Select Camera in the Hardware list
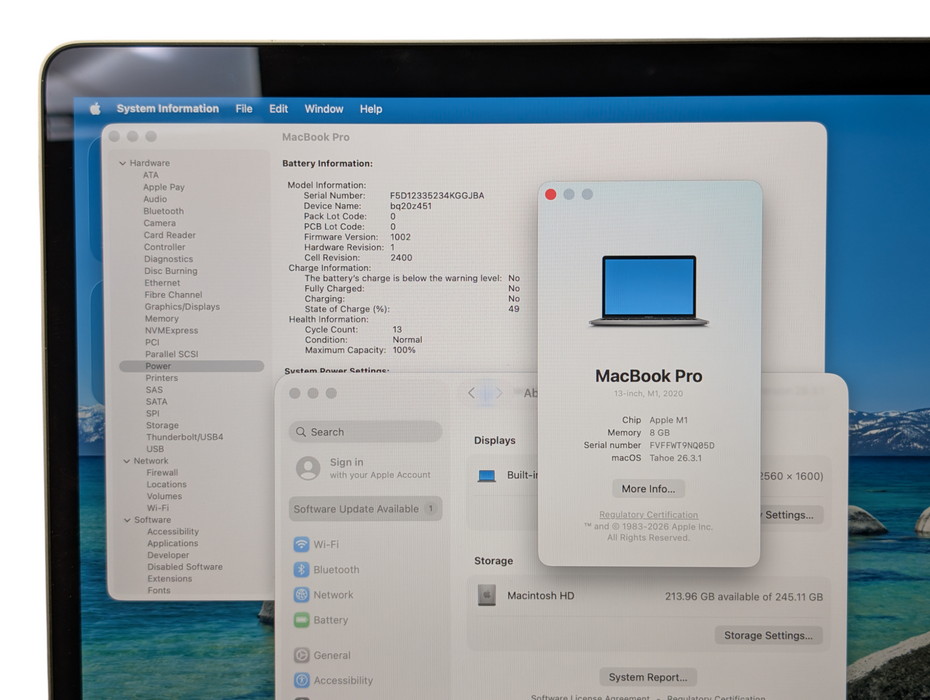Screen dimensions: 930x700 click(160, 223)
